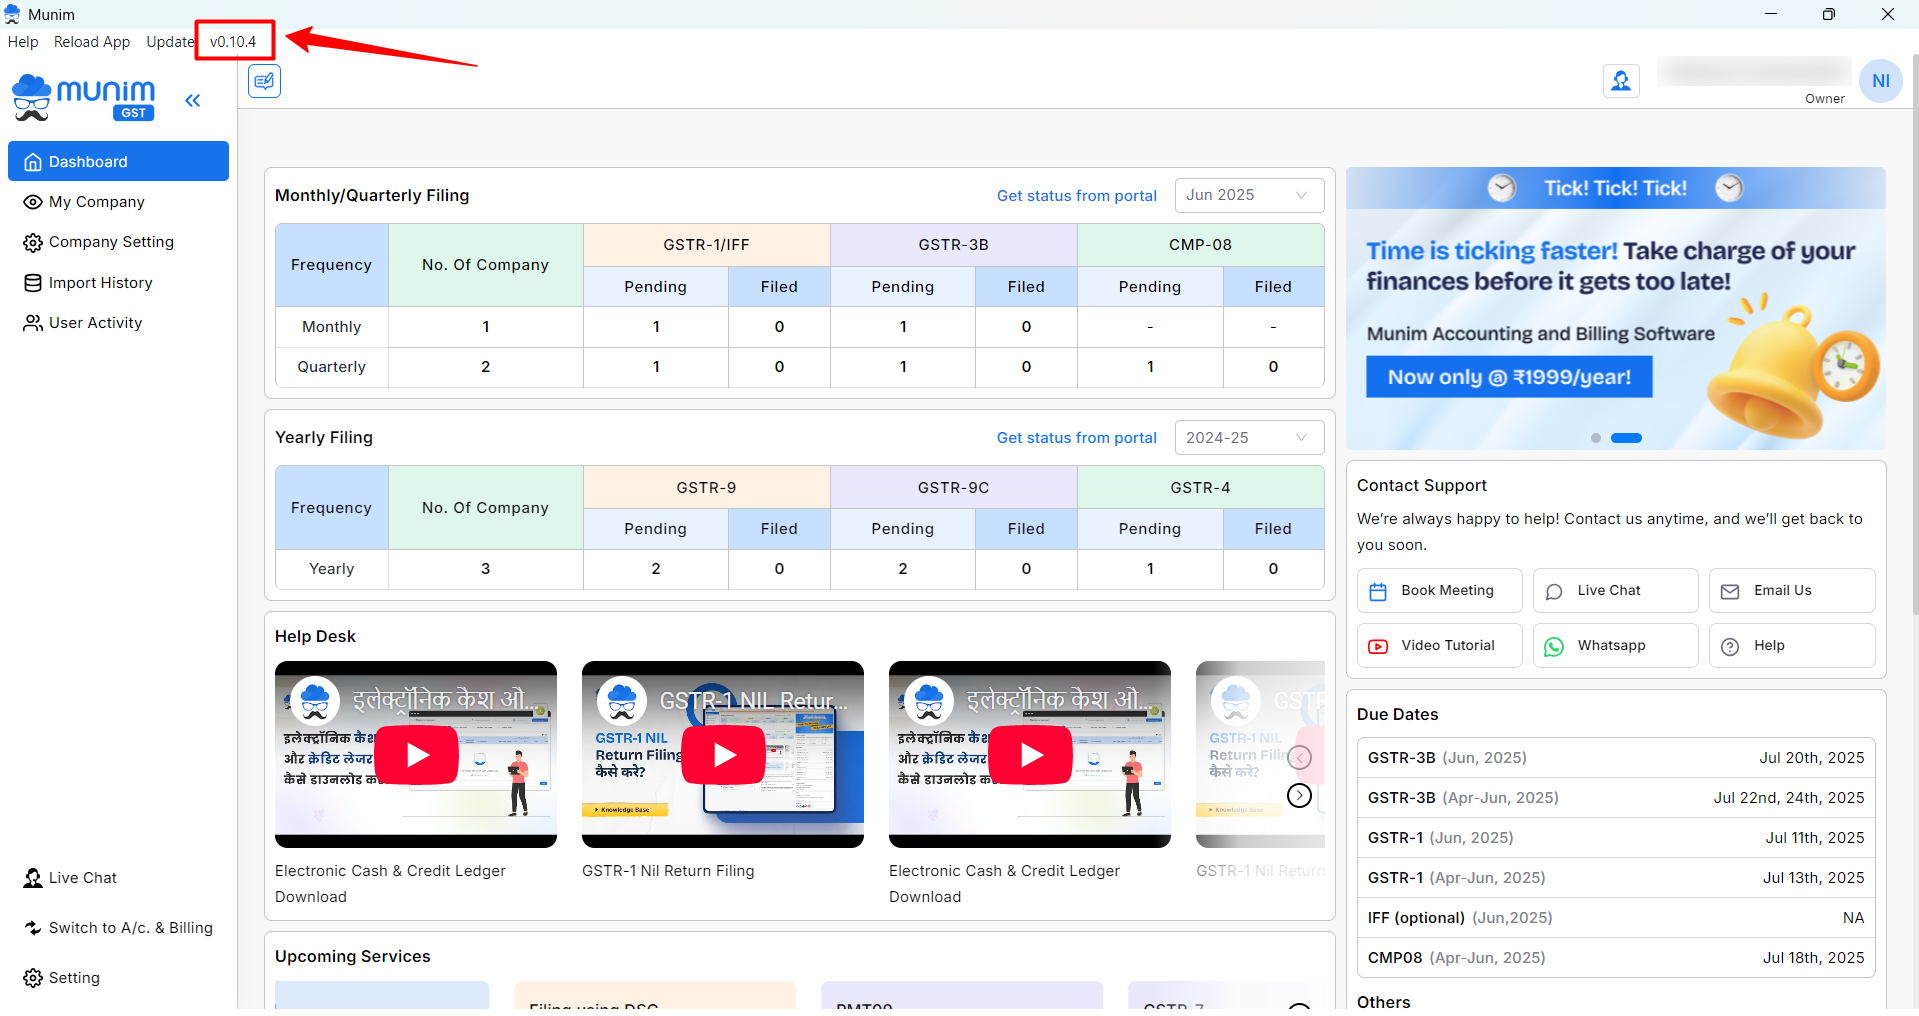Open Video Tutorial button
Image resolution: width=1919 pixels, height=1016 pixels.
[1439, 646]
